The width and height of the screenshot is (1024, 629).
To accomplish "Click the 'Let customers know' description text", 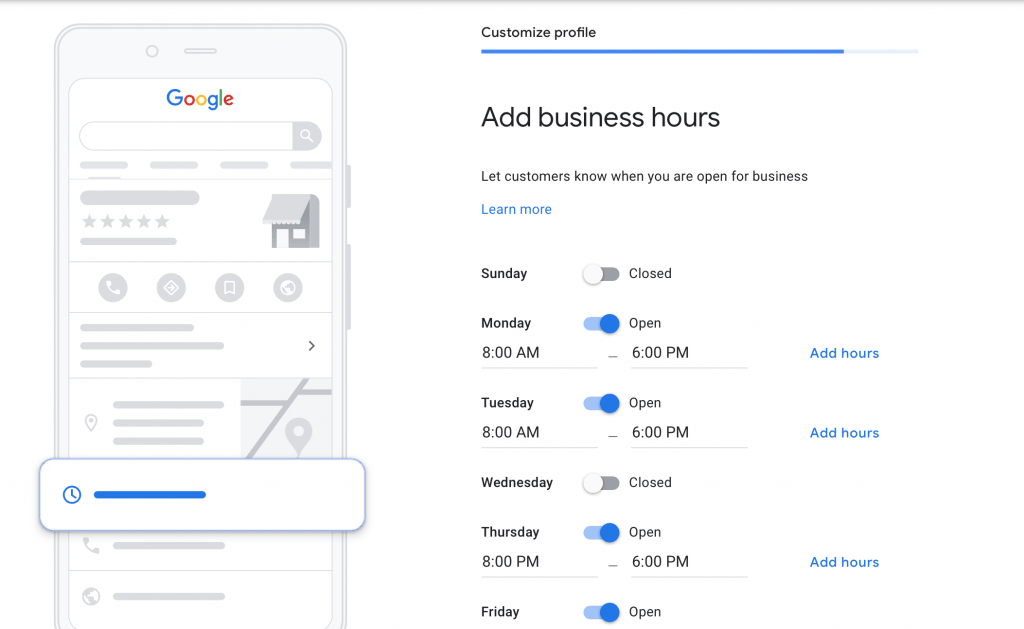I will tap(644, 176).
